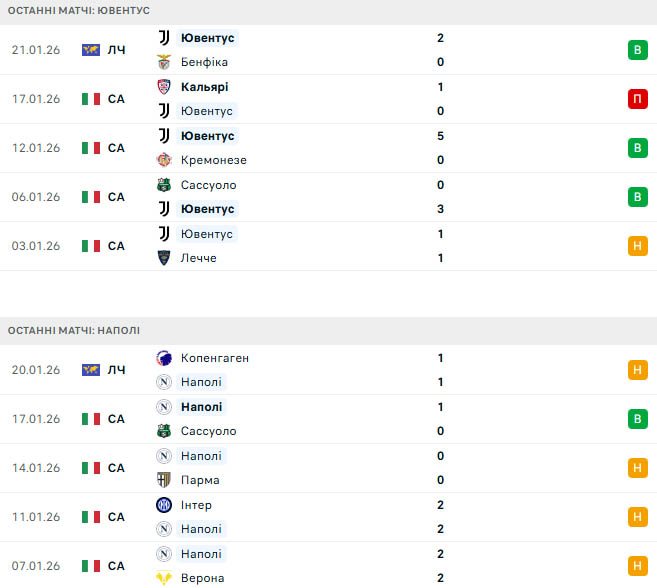The height and width of the screenshot is (588, 657).
Task: Click the Lecce club crest icon
Action: pyautogui.click(x=164, y=258)
